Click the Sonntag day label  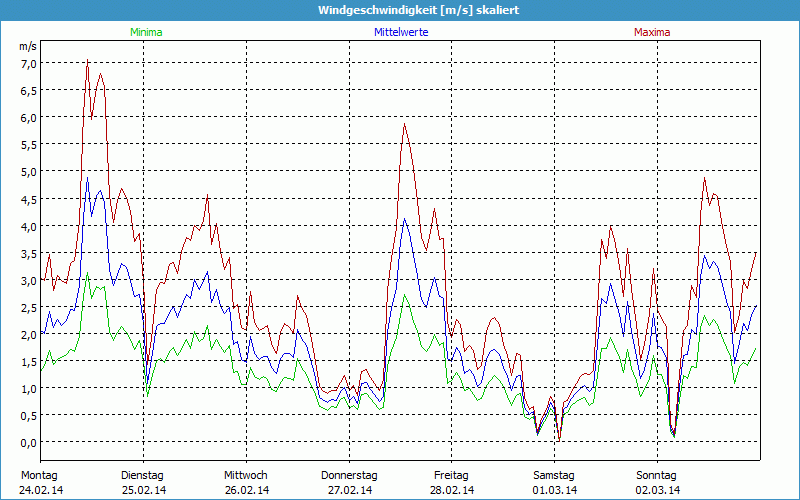656,476
